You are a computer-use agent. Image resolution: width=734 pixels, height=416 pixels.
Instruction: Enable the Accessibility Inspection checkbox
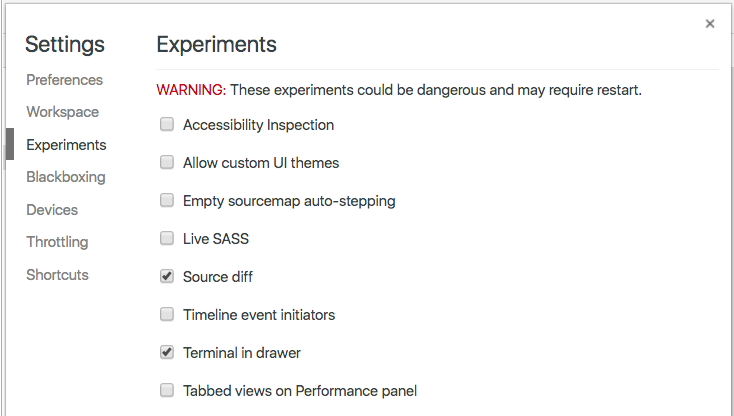[167, 125]
